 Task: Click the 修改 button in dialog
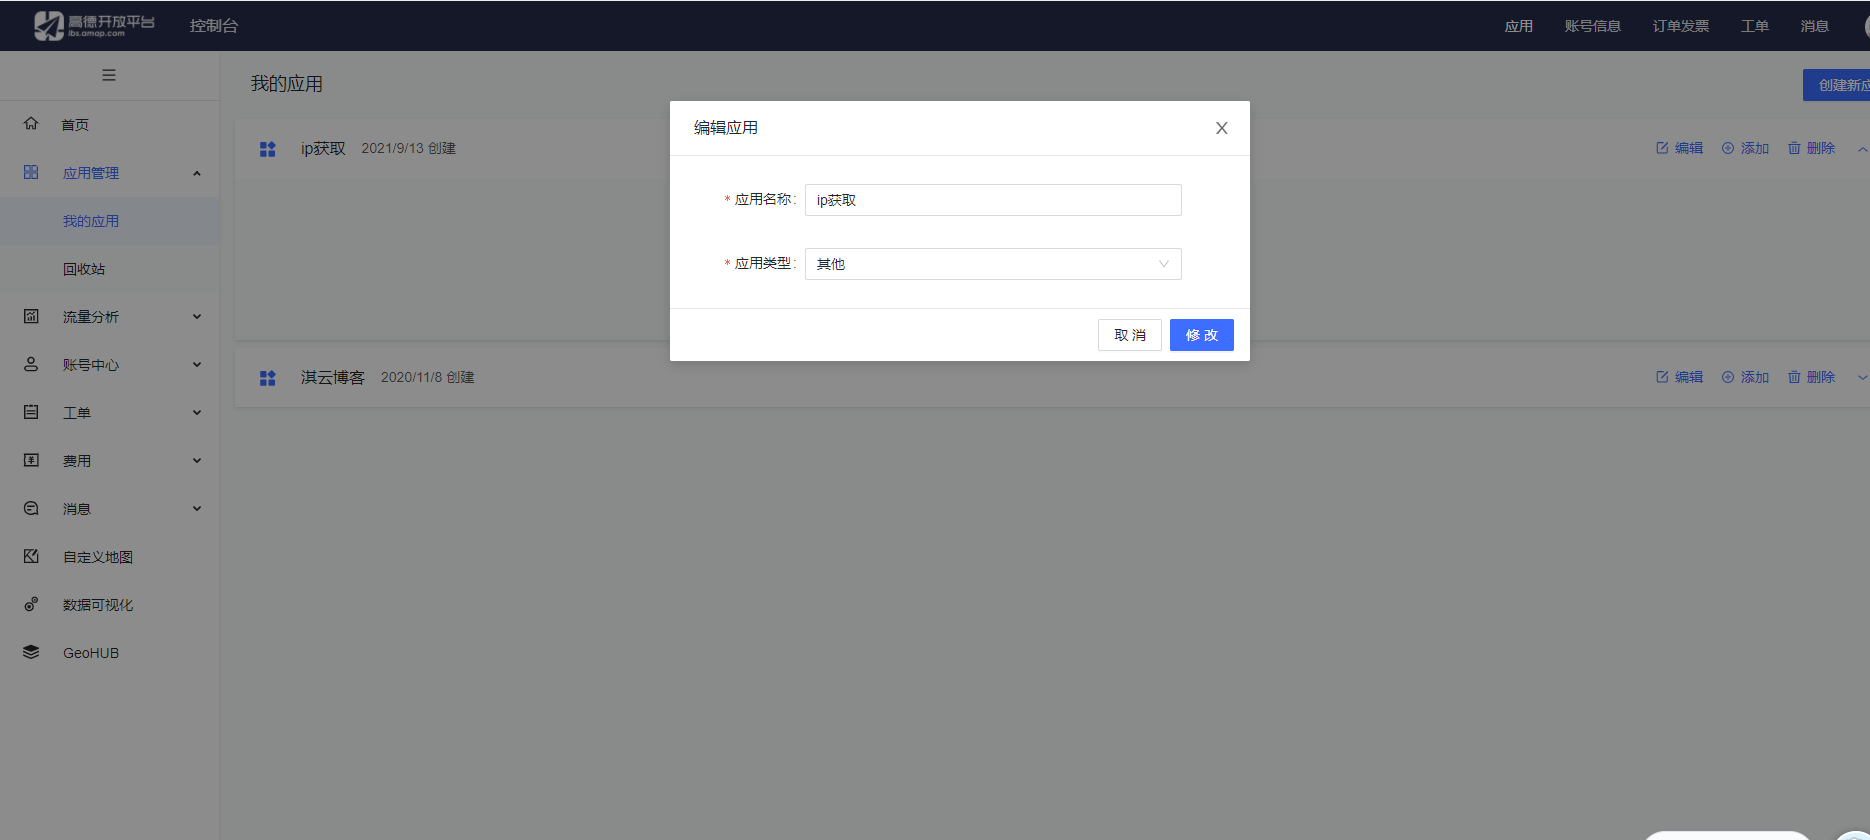pos(1202,335)
